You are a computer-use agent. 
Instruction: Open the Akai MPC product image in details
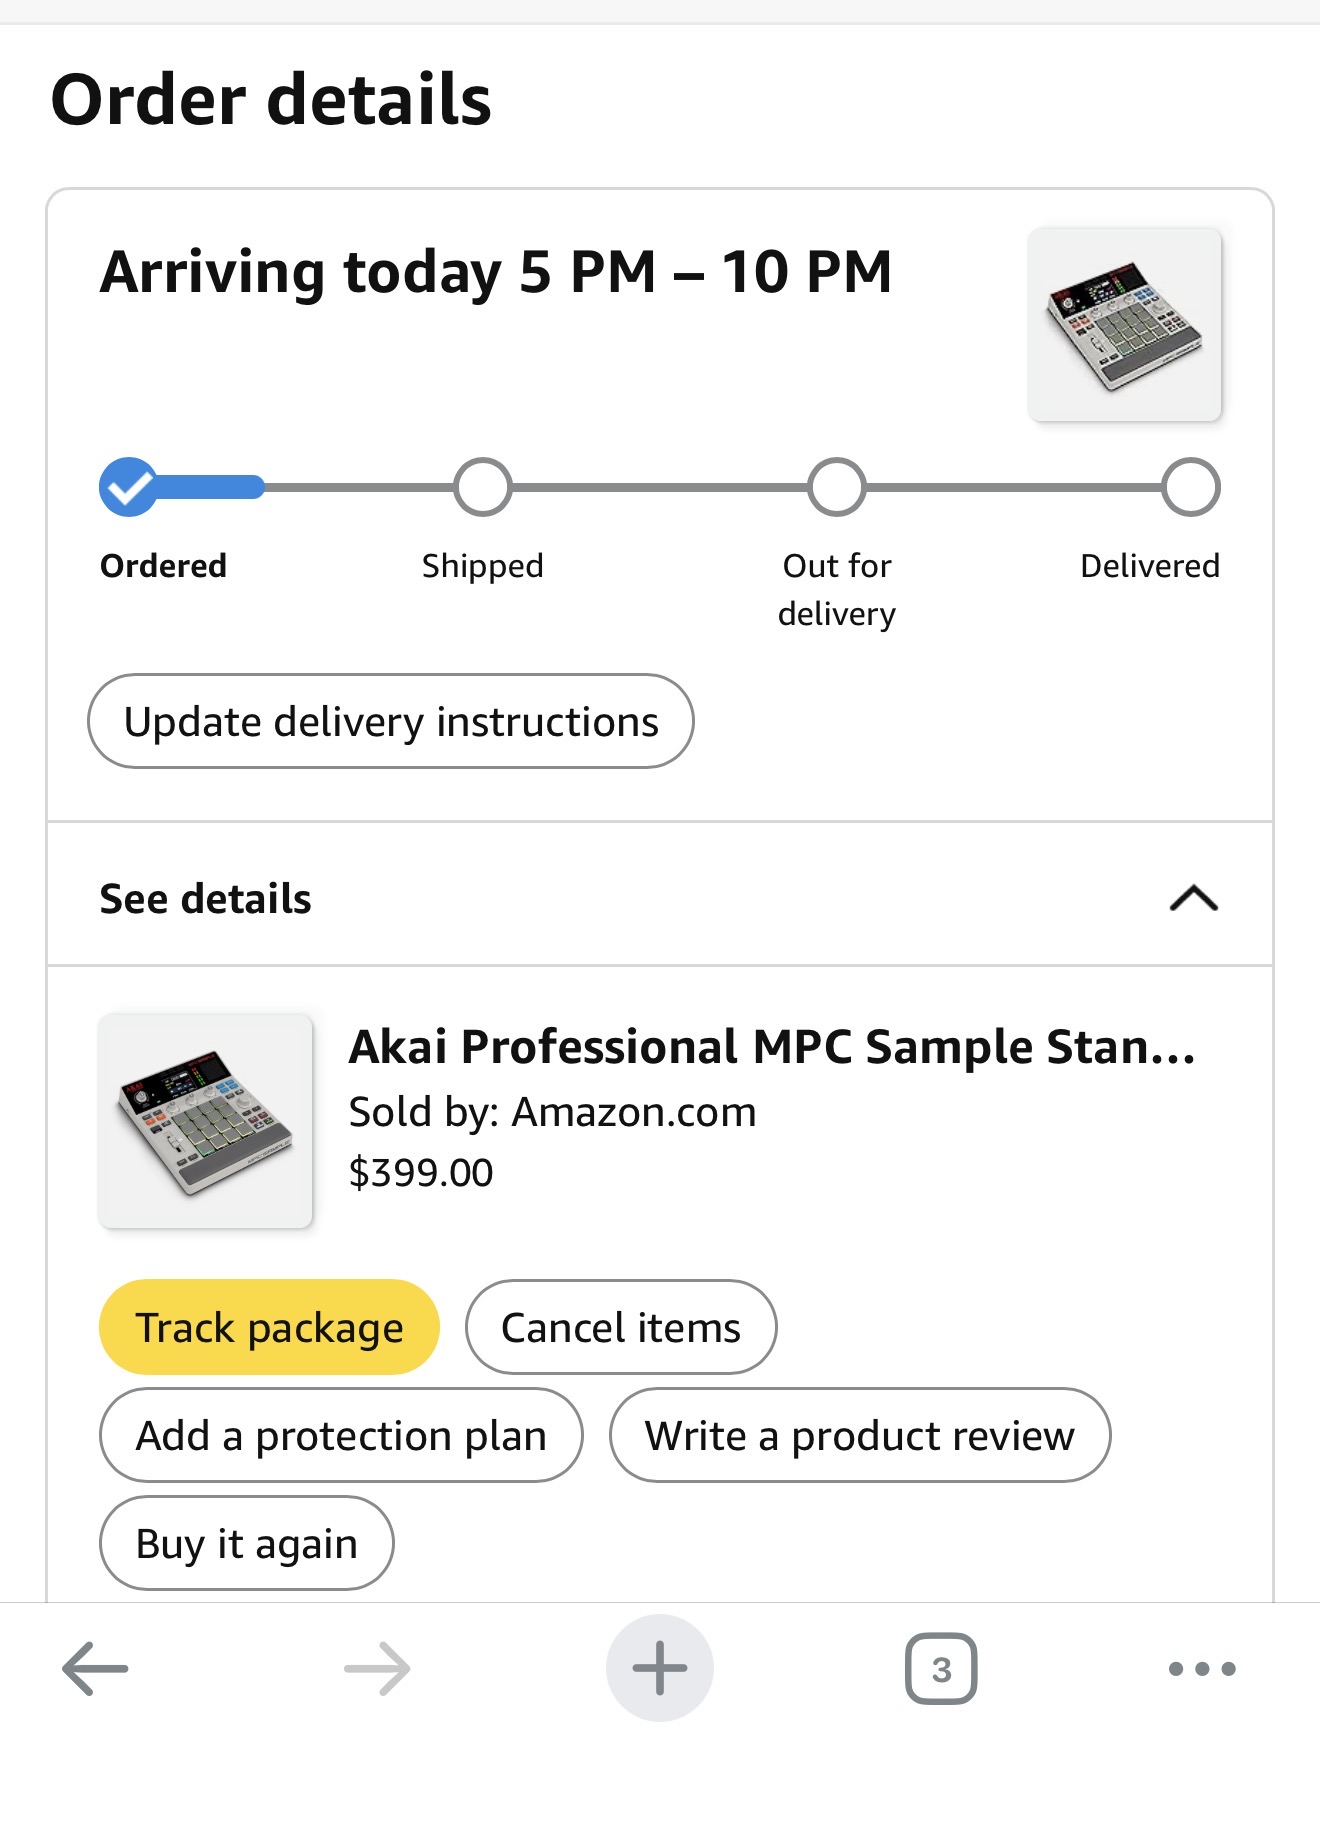click(x=206, y=1121)
